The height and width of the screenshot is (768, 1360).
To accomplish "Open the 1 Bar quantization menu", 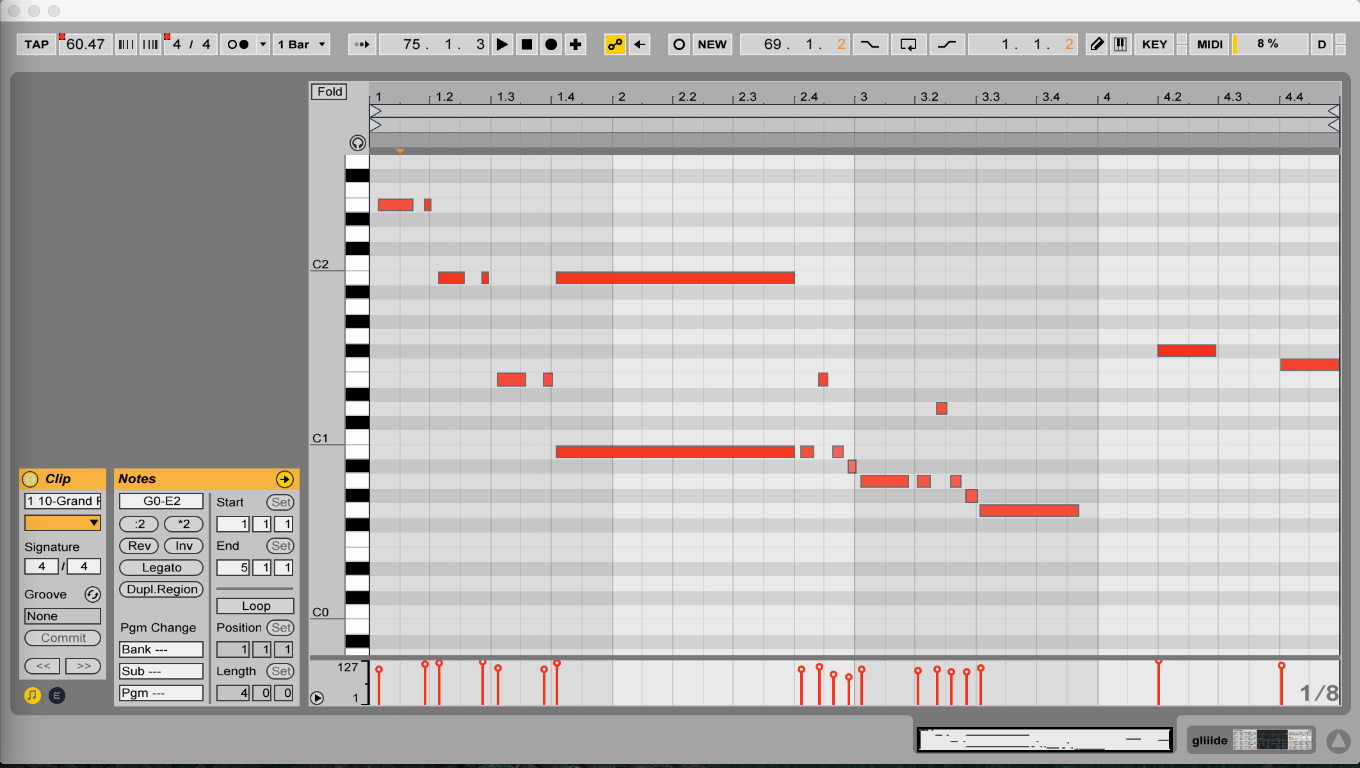I will point(301,44).
